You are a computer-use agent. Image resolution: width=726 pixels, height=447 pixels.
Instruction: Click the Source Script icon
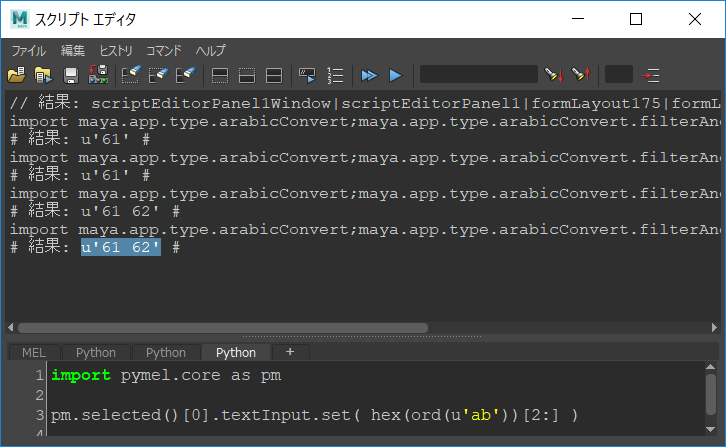(44, 75)
